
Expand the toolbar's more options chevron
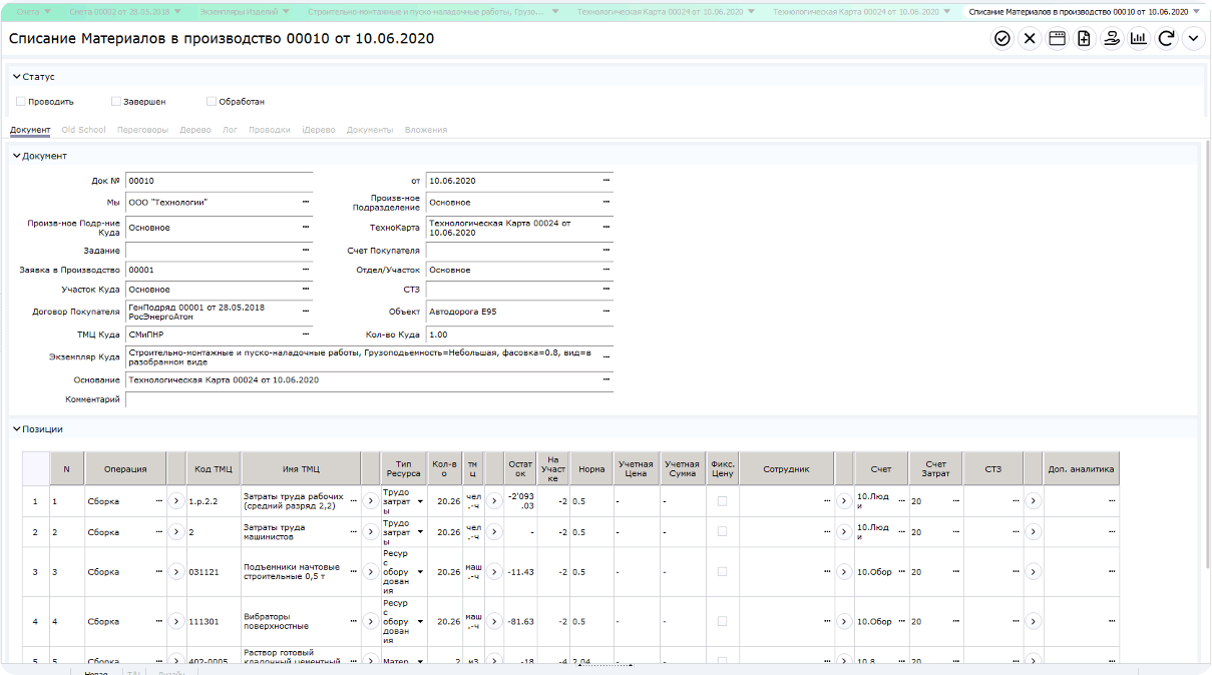[x=1193, y=39]
